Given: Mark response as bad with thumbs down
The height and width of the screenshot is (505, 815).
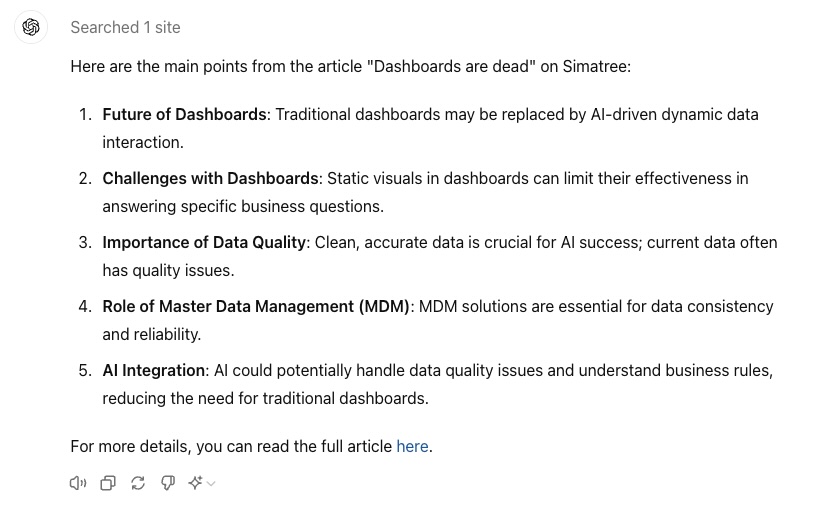Looking at the screenshot, I should [x=167, y=483].
